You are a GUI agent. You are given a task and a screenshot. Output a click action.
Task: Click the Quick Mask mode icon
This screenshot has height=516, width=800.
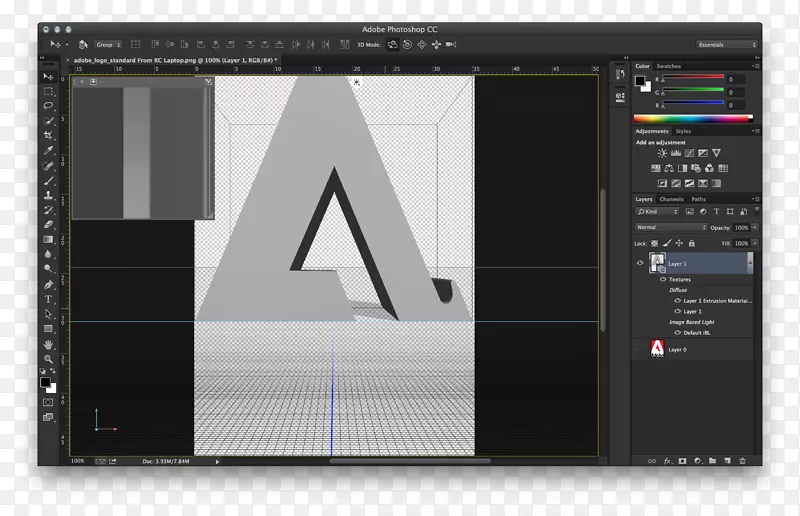point(48,402)
